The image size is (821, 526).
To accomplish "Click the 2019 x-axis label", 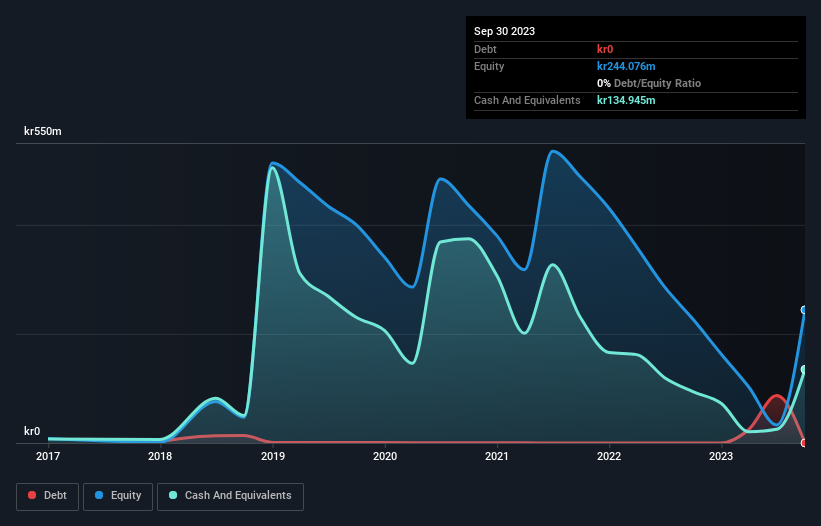I will pos(273,456).
